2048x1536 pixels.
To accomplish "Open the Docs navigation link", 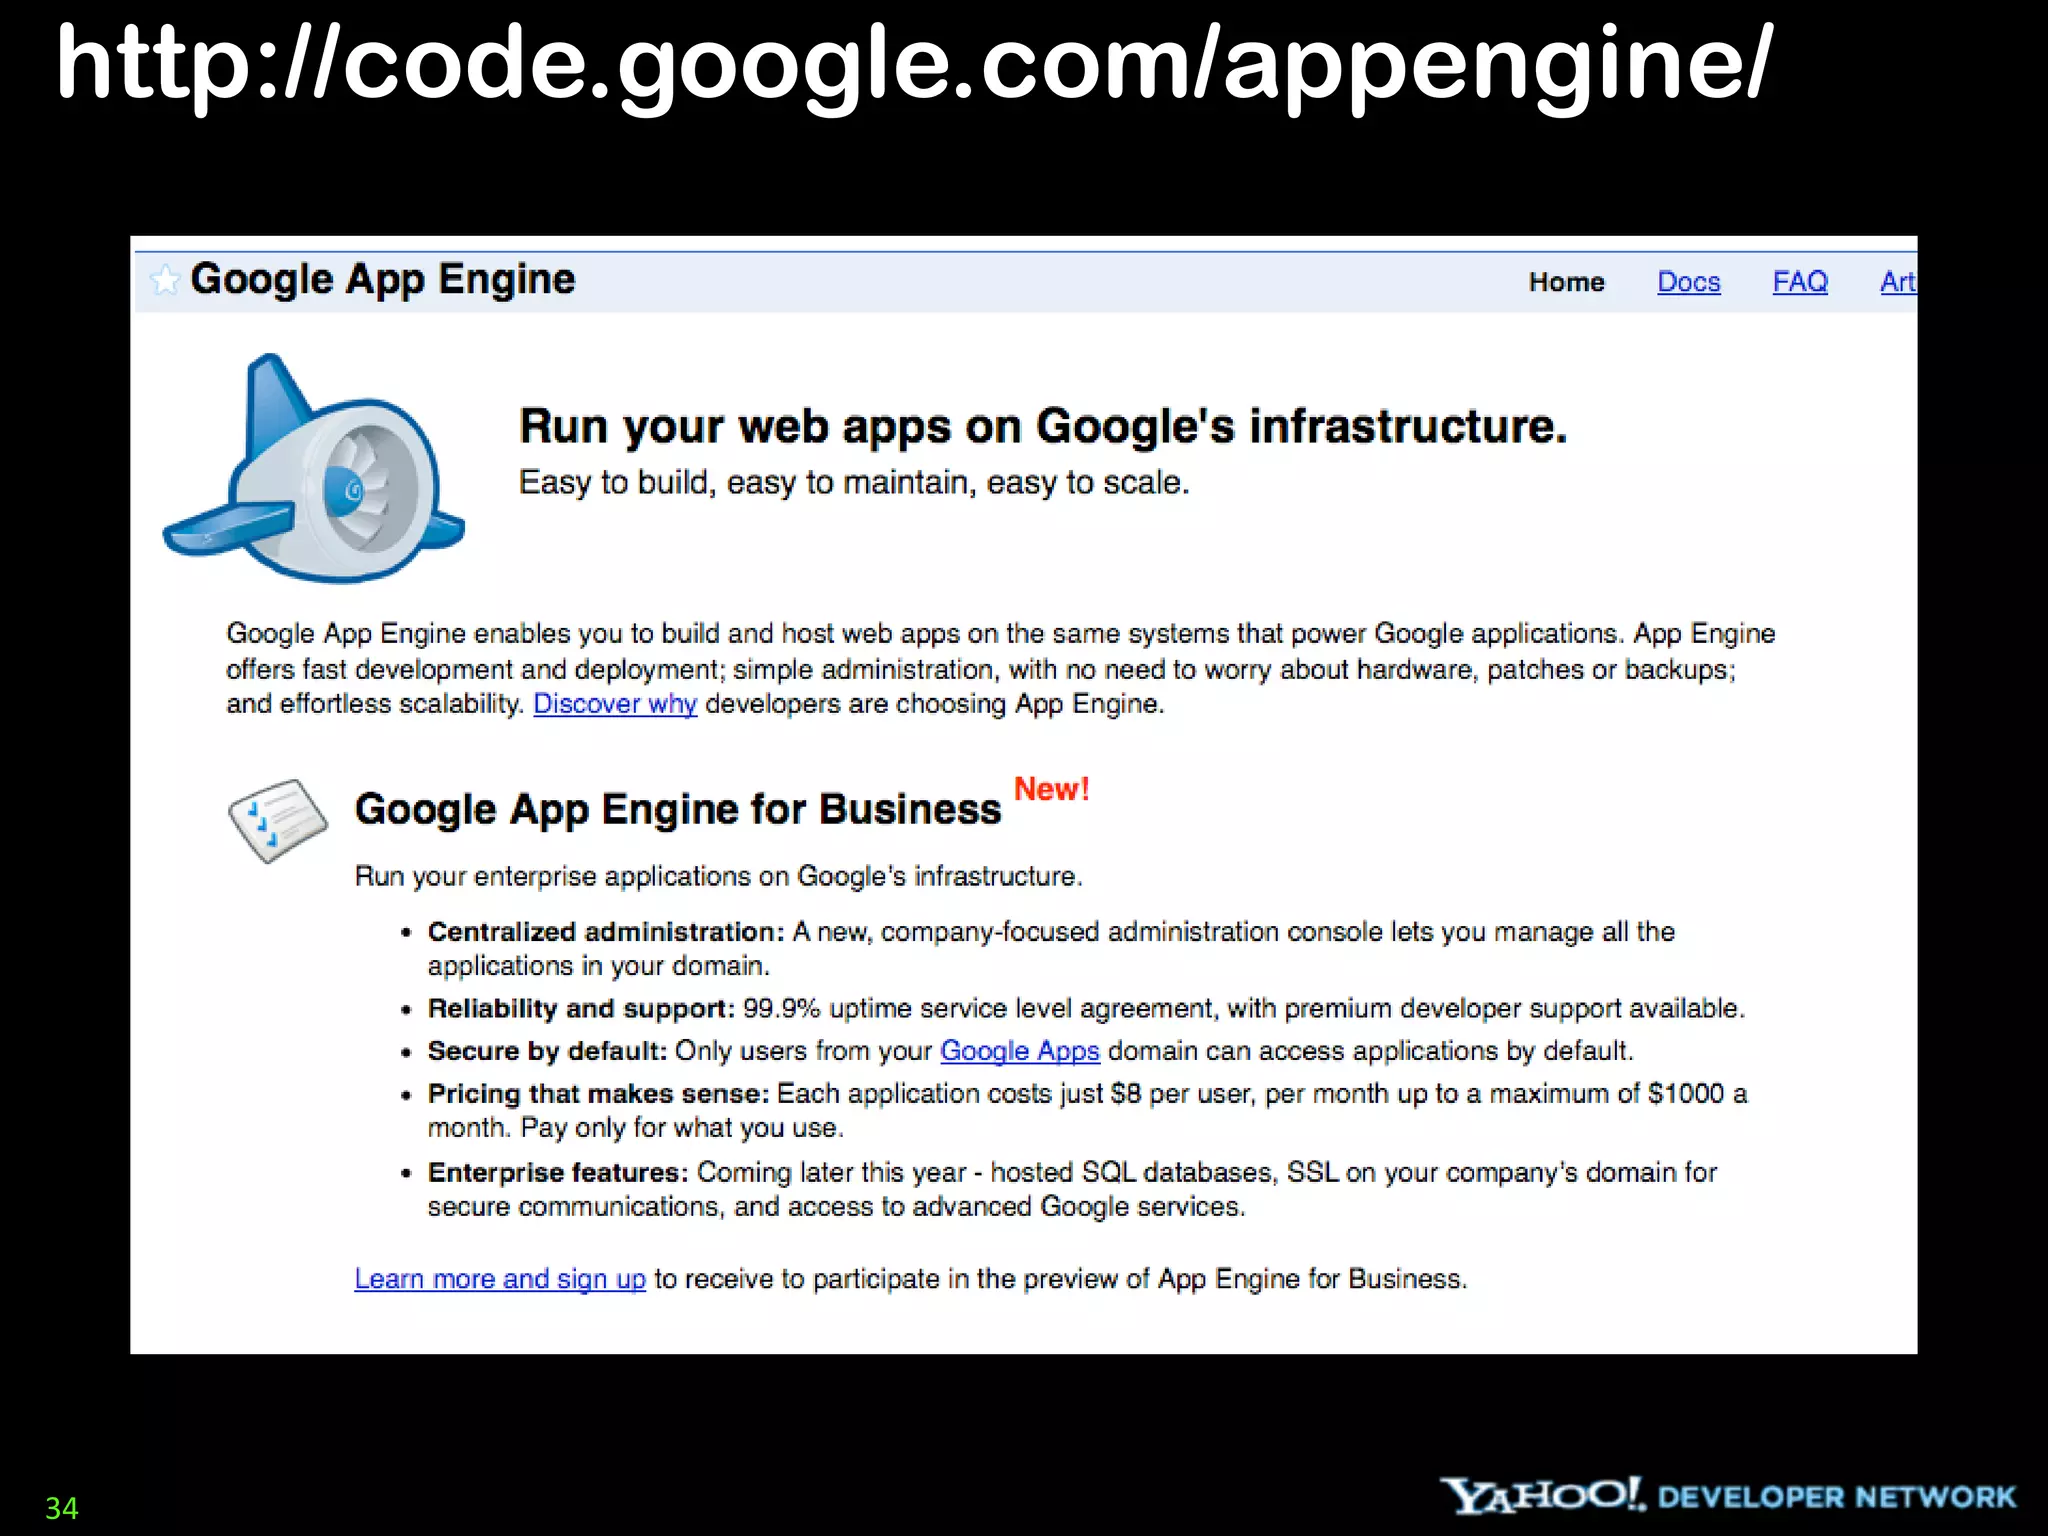I will (1688, 282).
